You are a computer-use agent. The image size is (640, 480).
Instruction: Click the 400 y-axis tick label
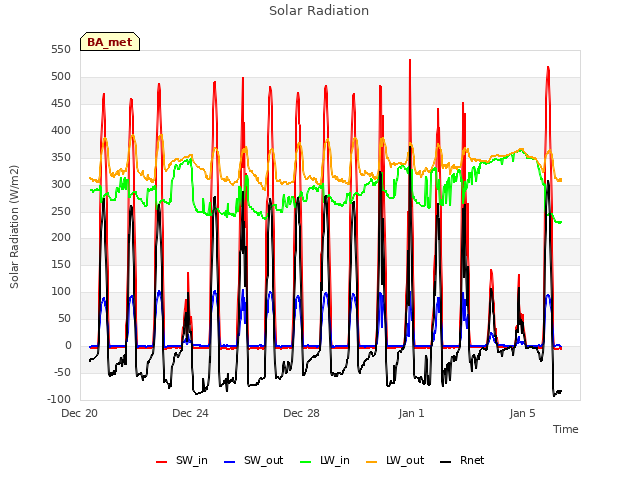tap(61, 131)
